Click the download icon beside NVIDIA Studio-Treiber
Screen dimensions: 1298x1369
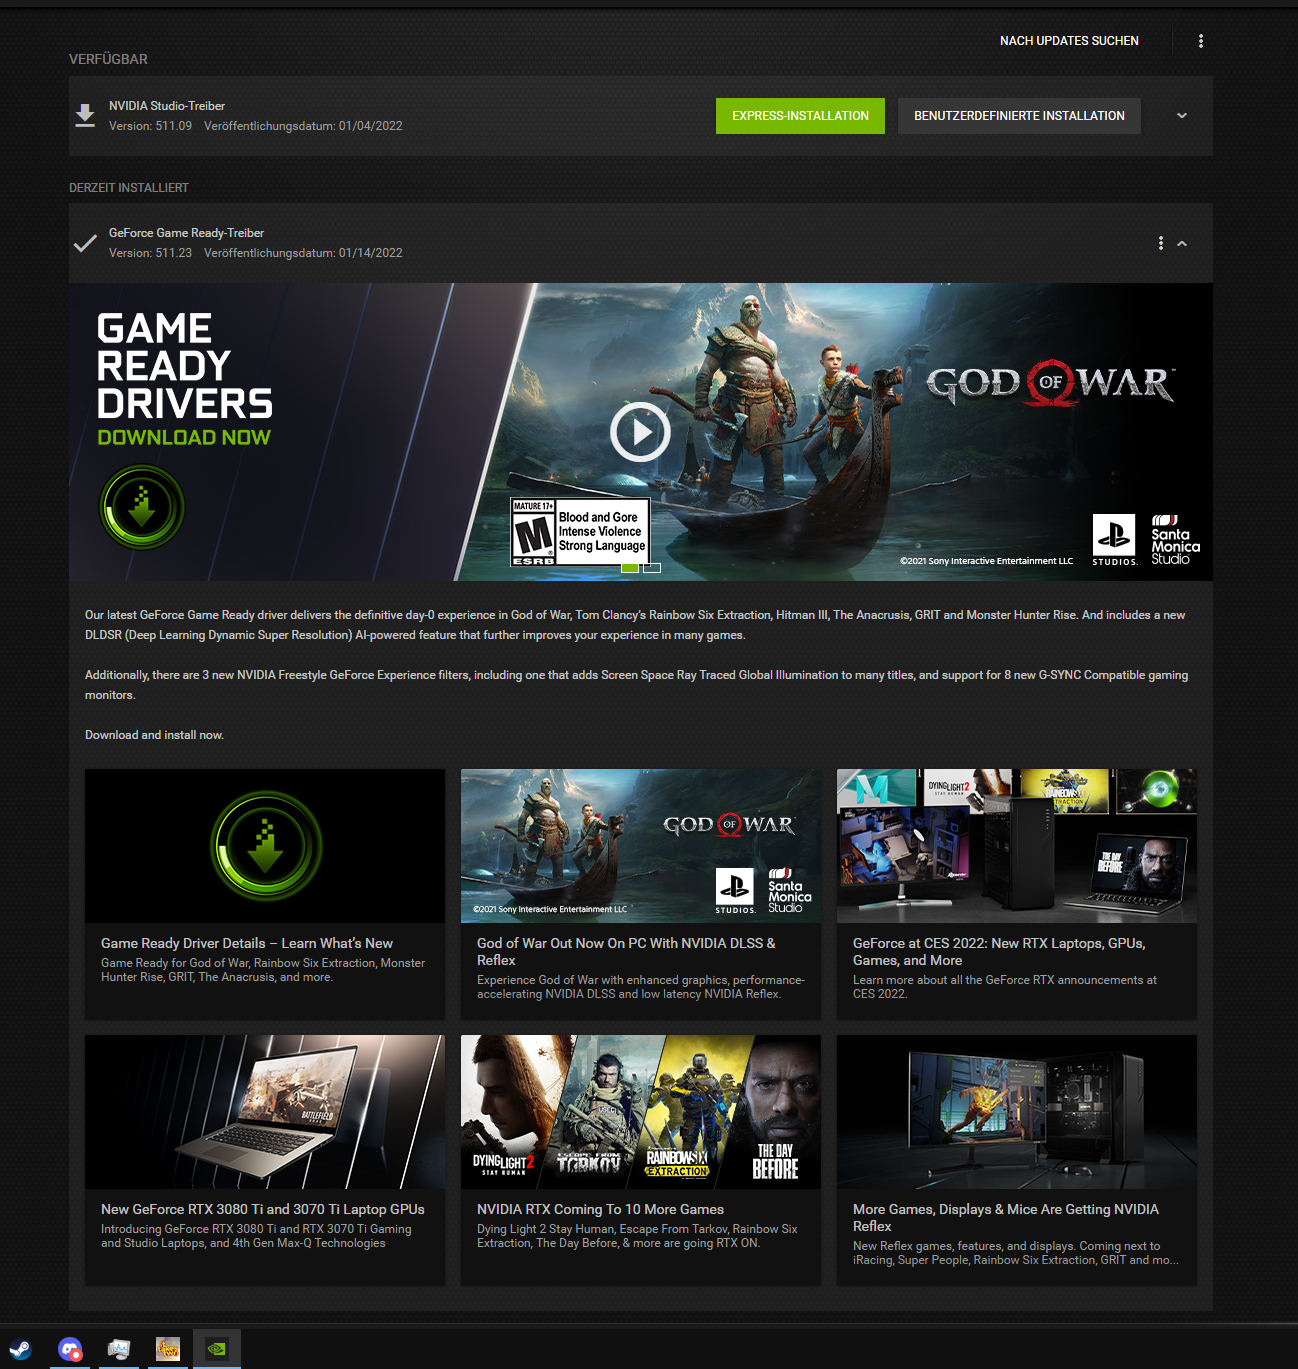(85, 116)
